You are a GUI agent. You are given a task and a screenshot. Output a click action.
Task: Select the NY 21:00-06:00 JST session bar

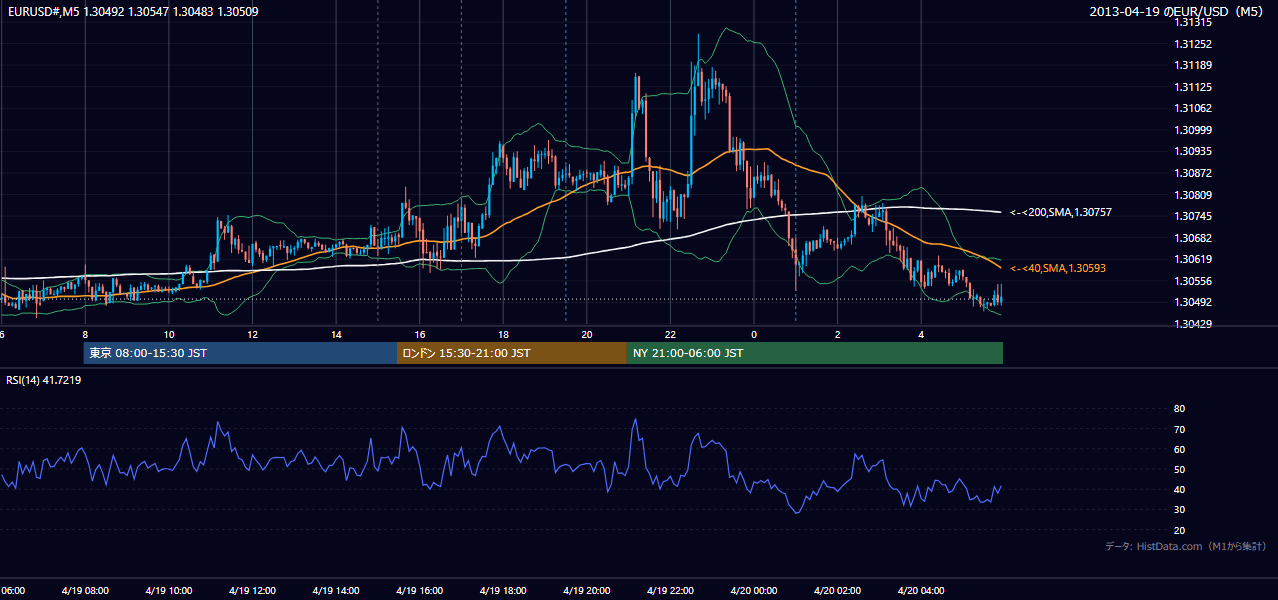(x=815, y=353)
